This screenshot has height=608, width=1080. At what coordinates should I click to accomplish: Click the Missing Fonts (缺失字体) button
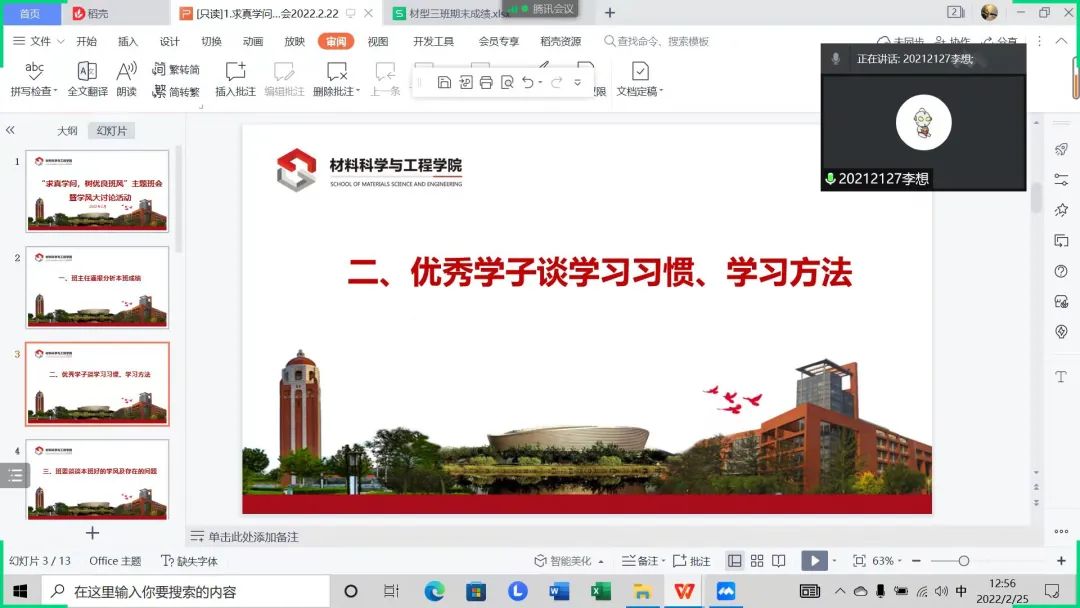(190, 561)
